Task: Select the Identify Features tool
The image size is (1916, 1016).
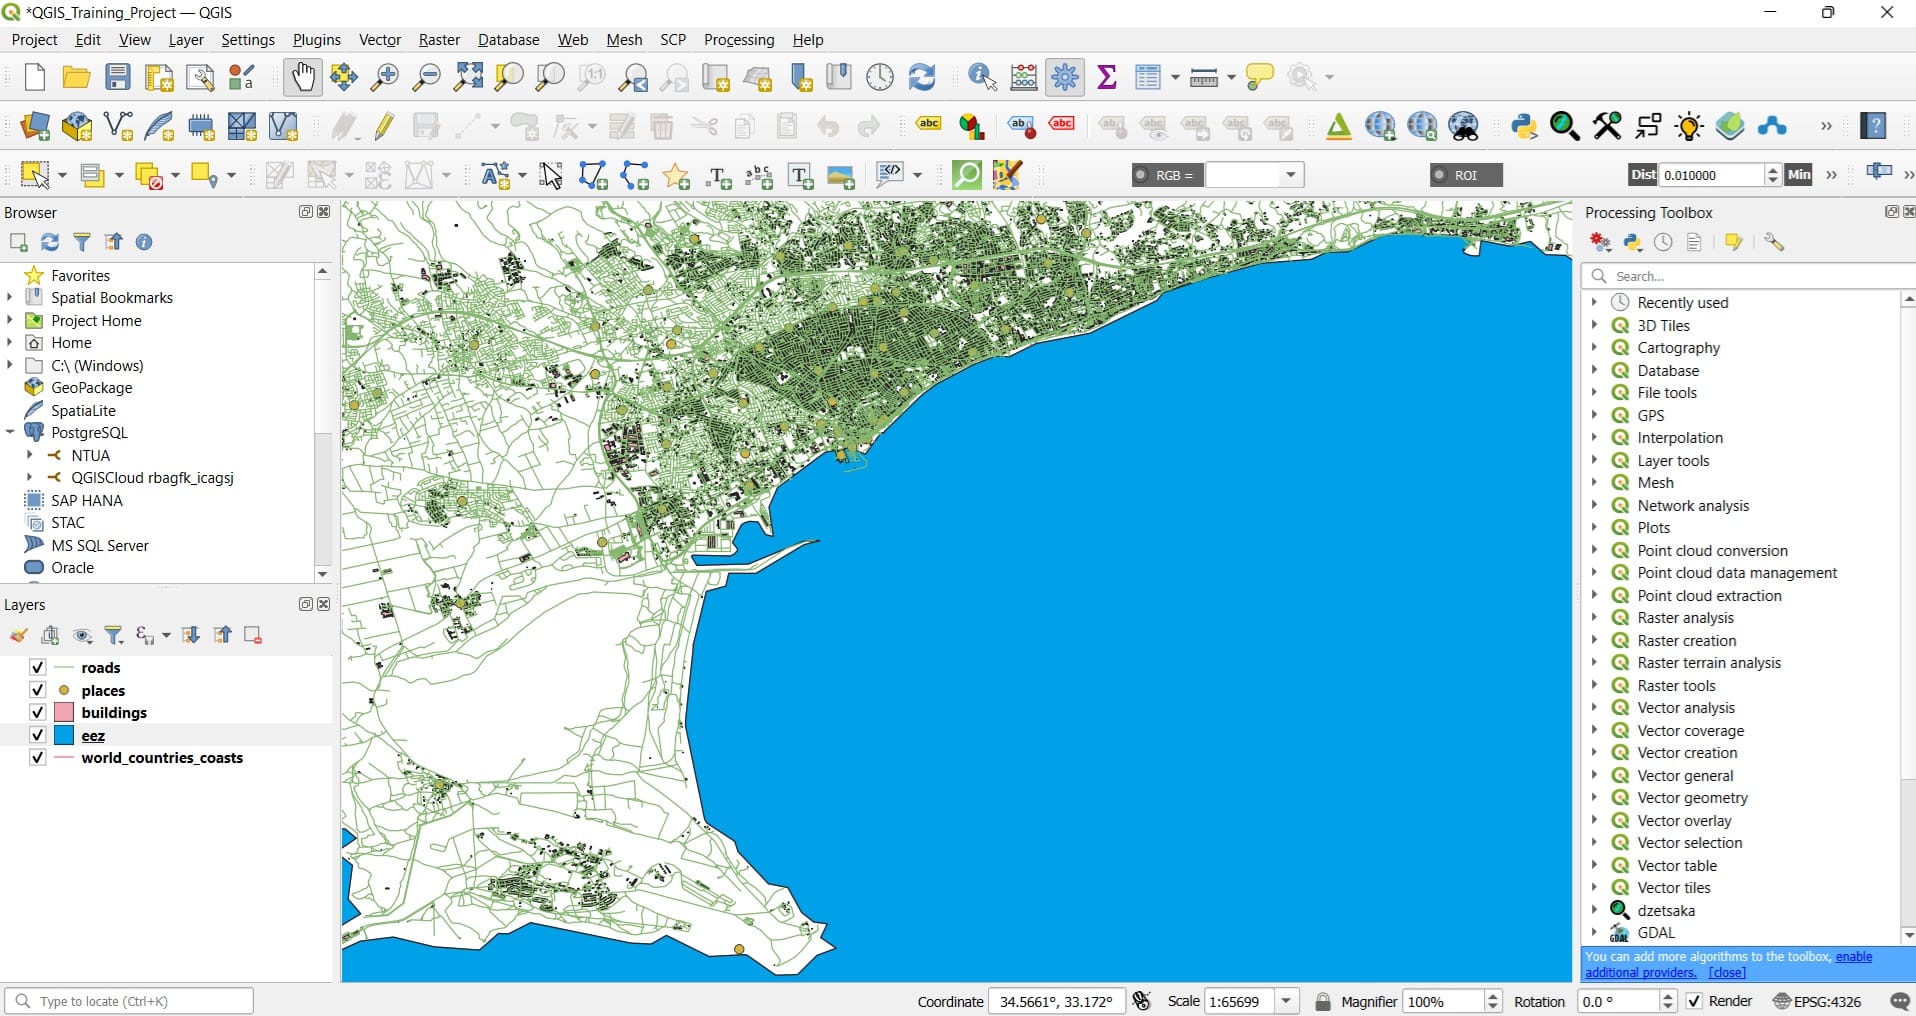Action: pos(983,77)
